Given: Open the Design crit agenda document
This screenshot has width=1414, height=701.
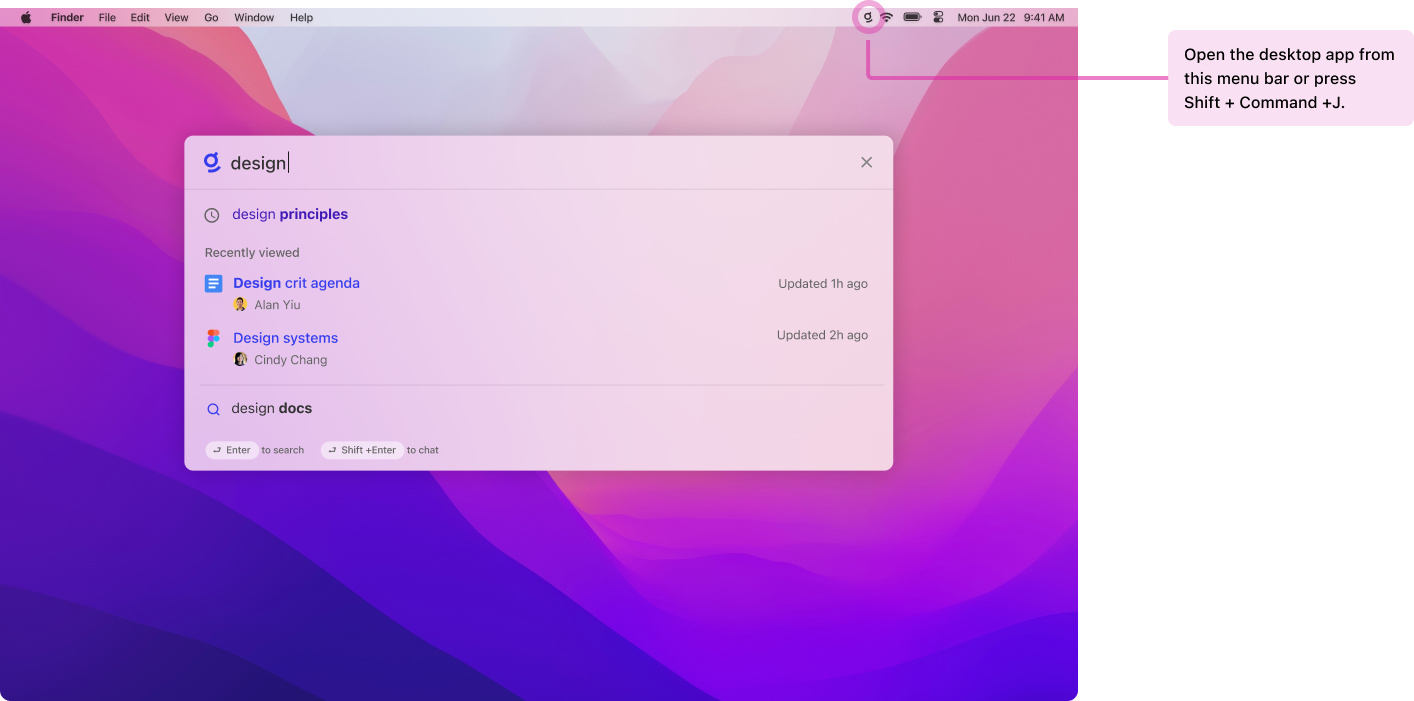Looking at the screenshot, I should point(296,283).
